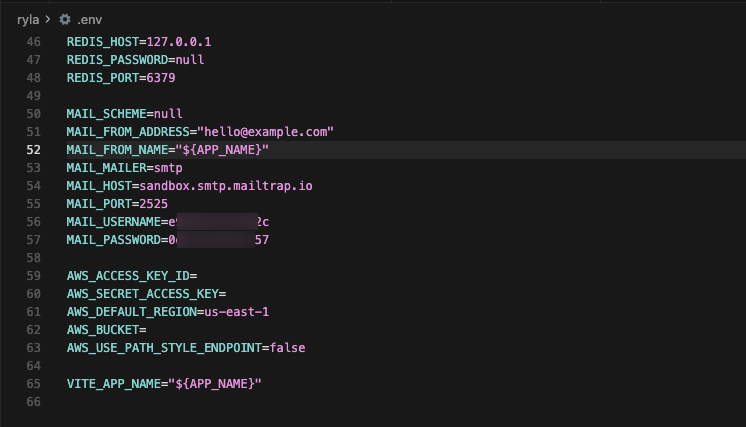Click line number 57 in gutter

point(33,240)
